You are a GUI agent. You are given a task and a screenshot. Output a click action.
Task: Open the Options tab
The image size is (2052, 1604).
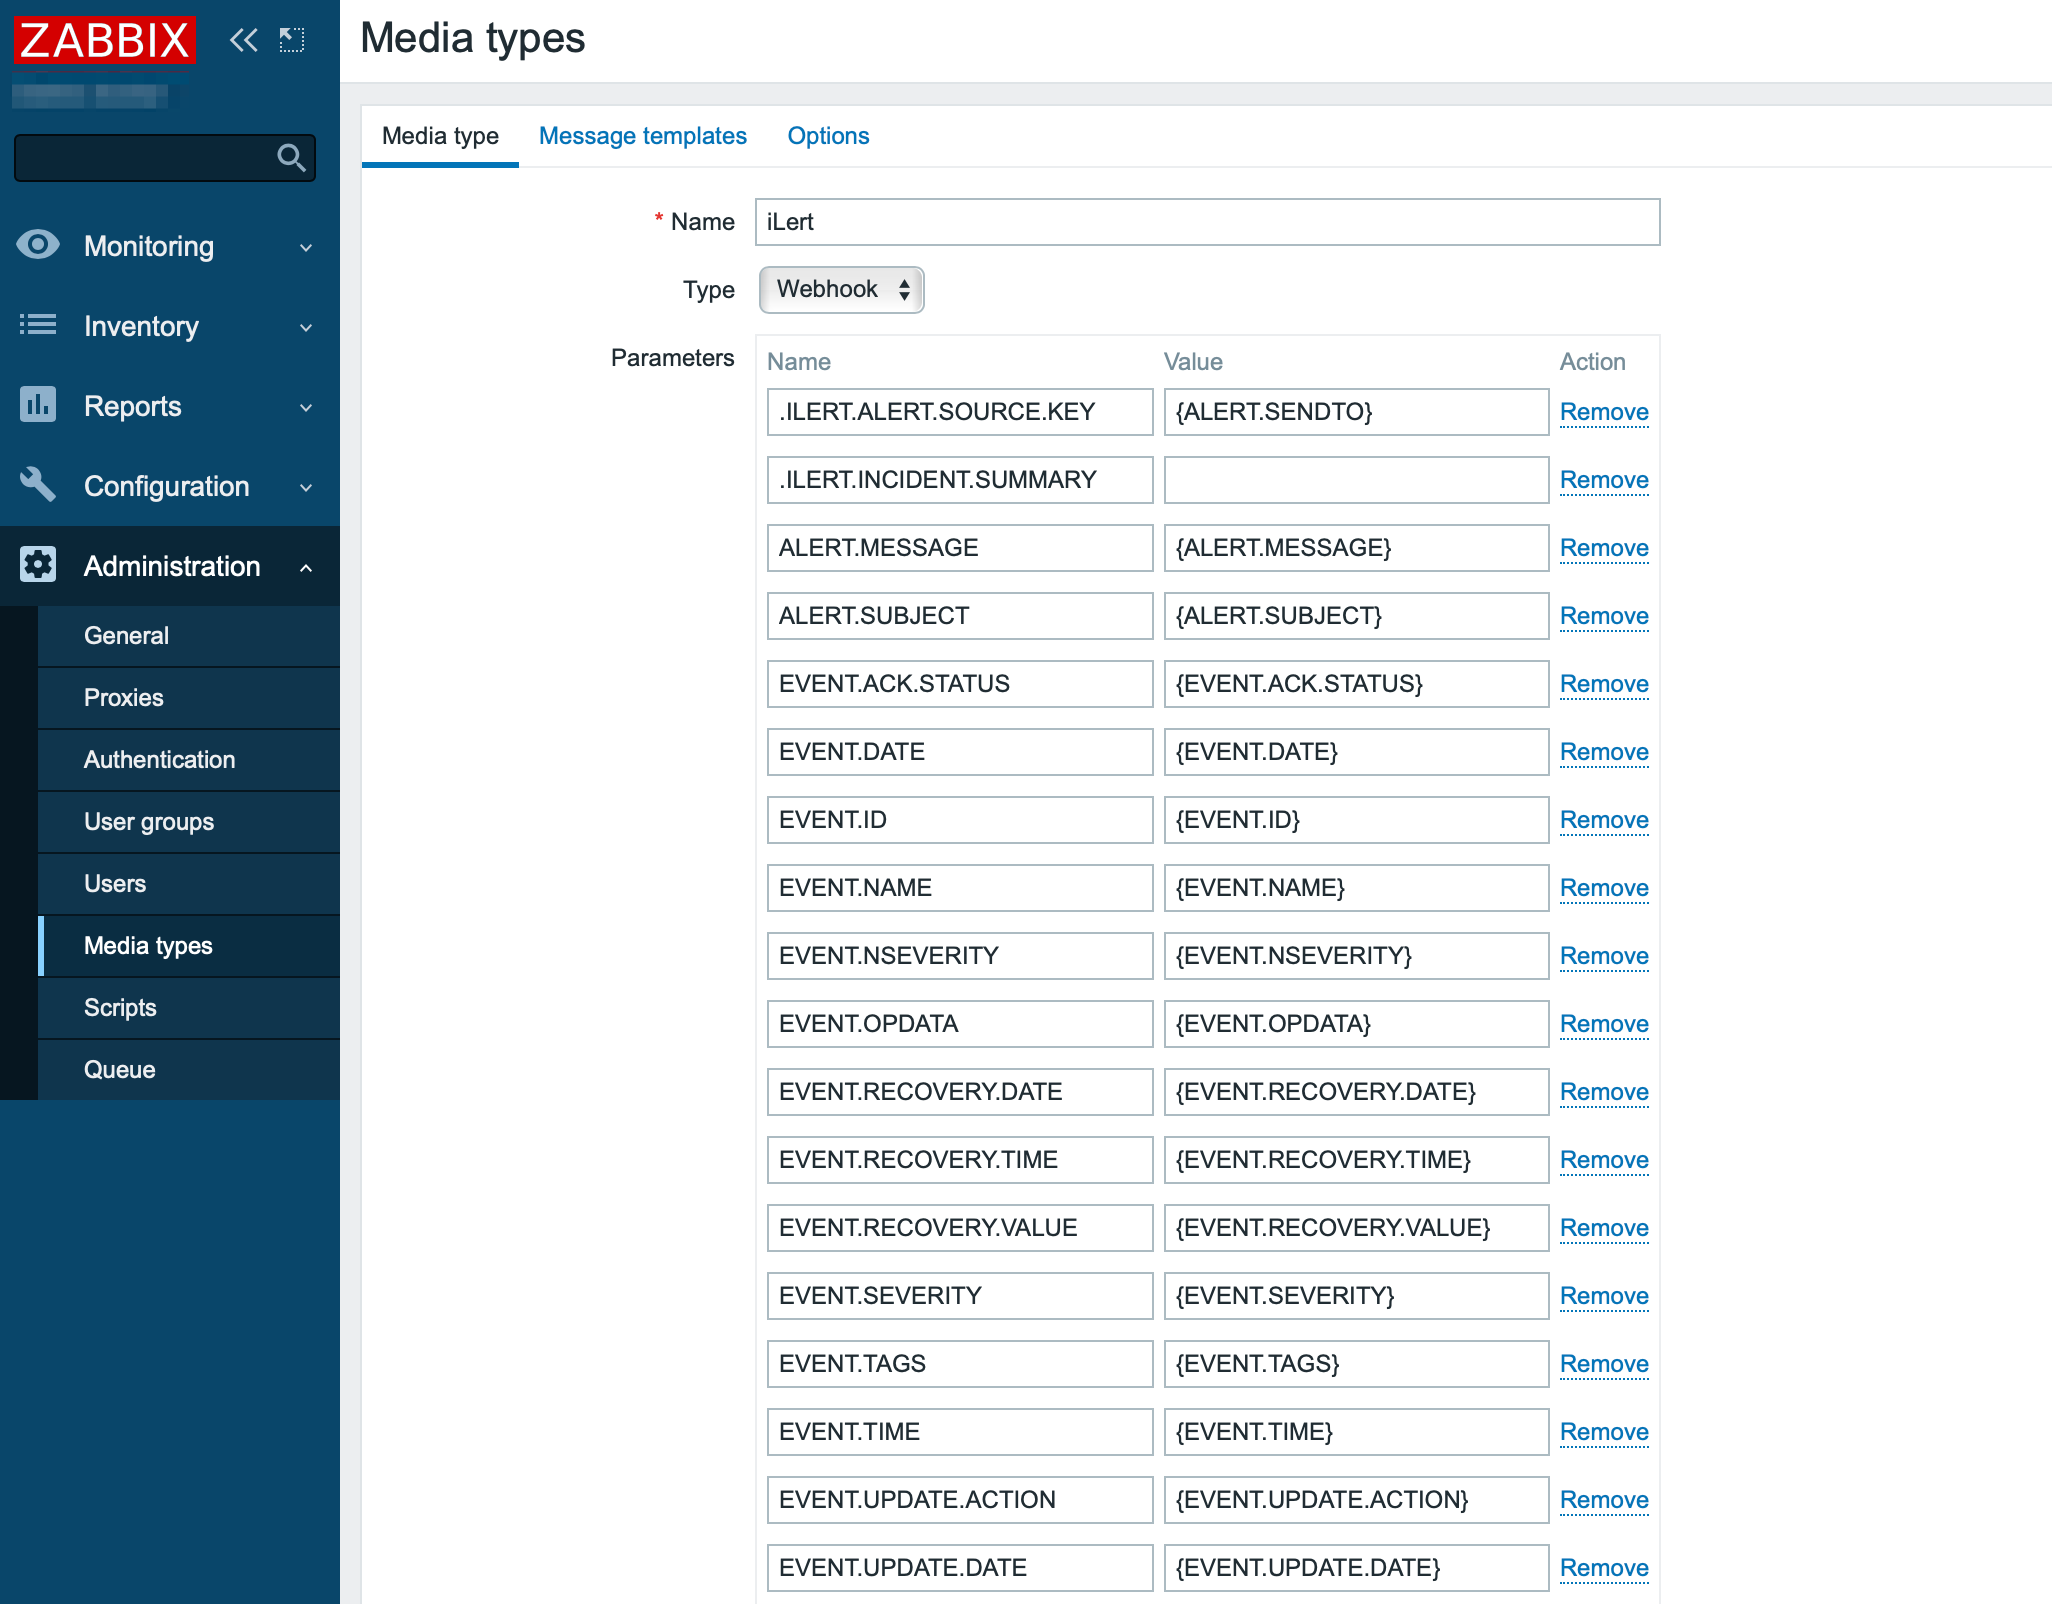(x=828, y=136)
